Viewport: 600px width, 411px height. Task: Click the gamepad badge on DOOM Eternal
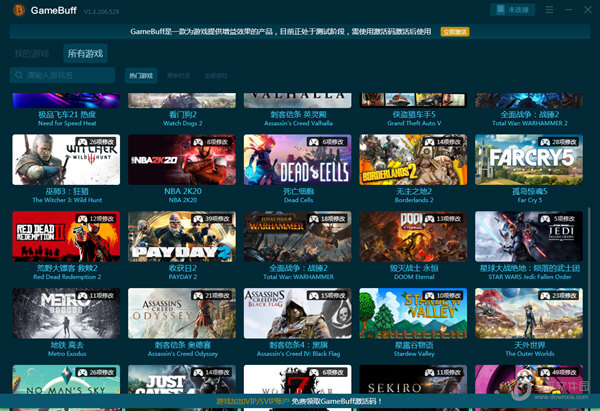pos(443,219)
